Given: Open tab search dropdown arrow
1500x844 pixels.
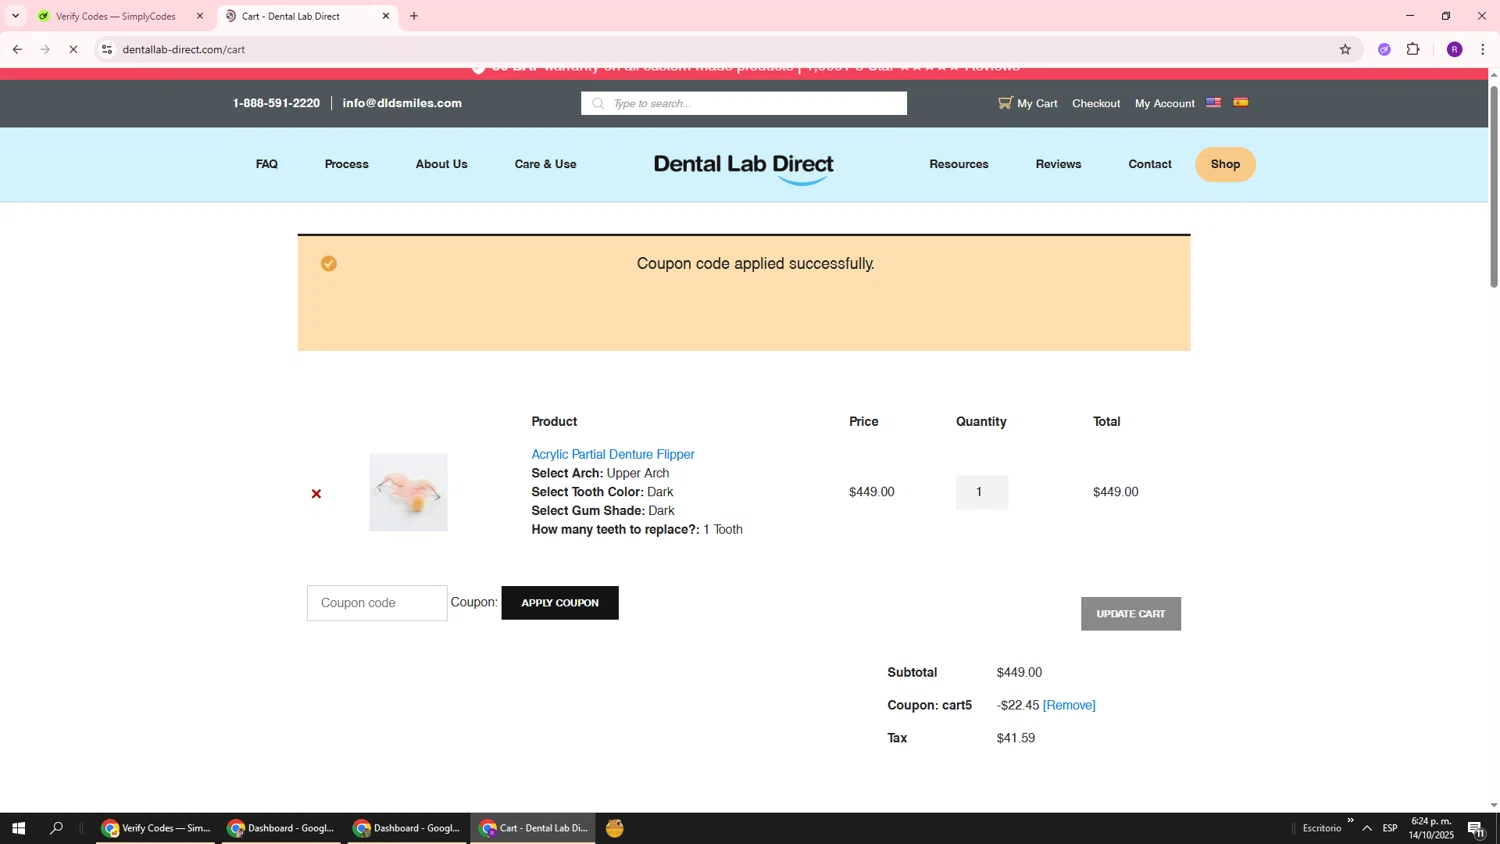Looking at the screenshot, I should click(x=15, y=16).
